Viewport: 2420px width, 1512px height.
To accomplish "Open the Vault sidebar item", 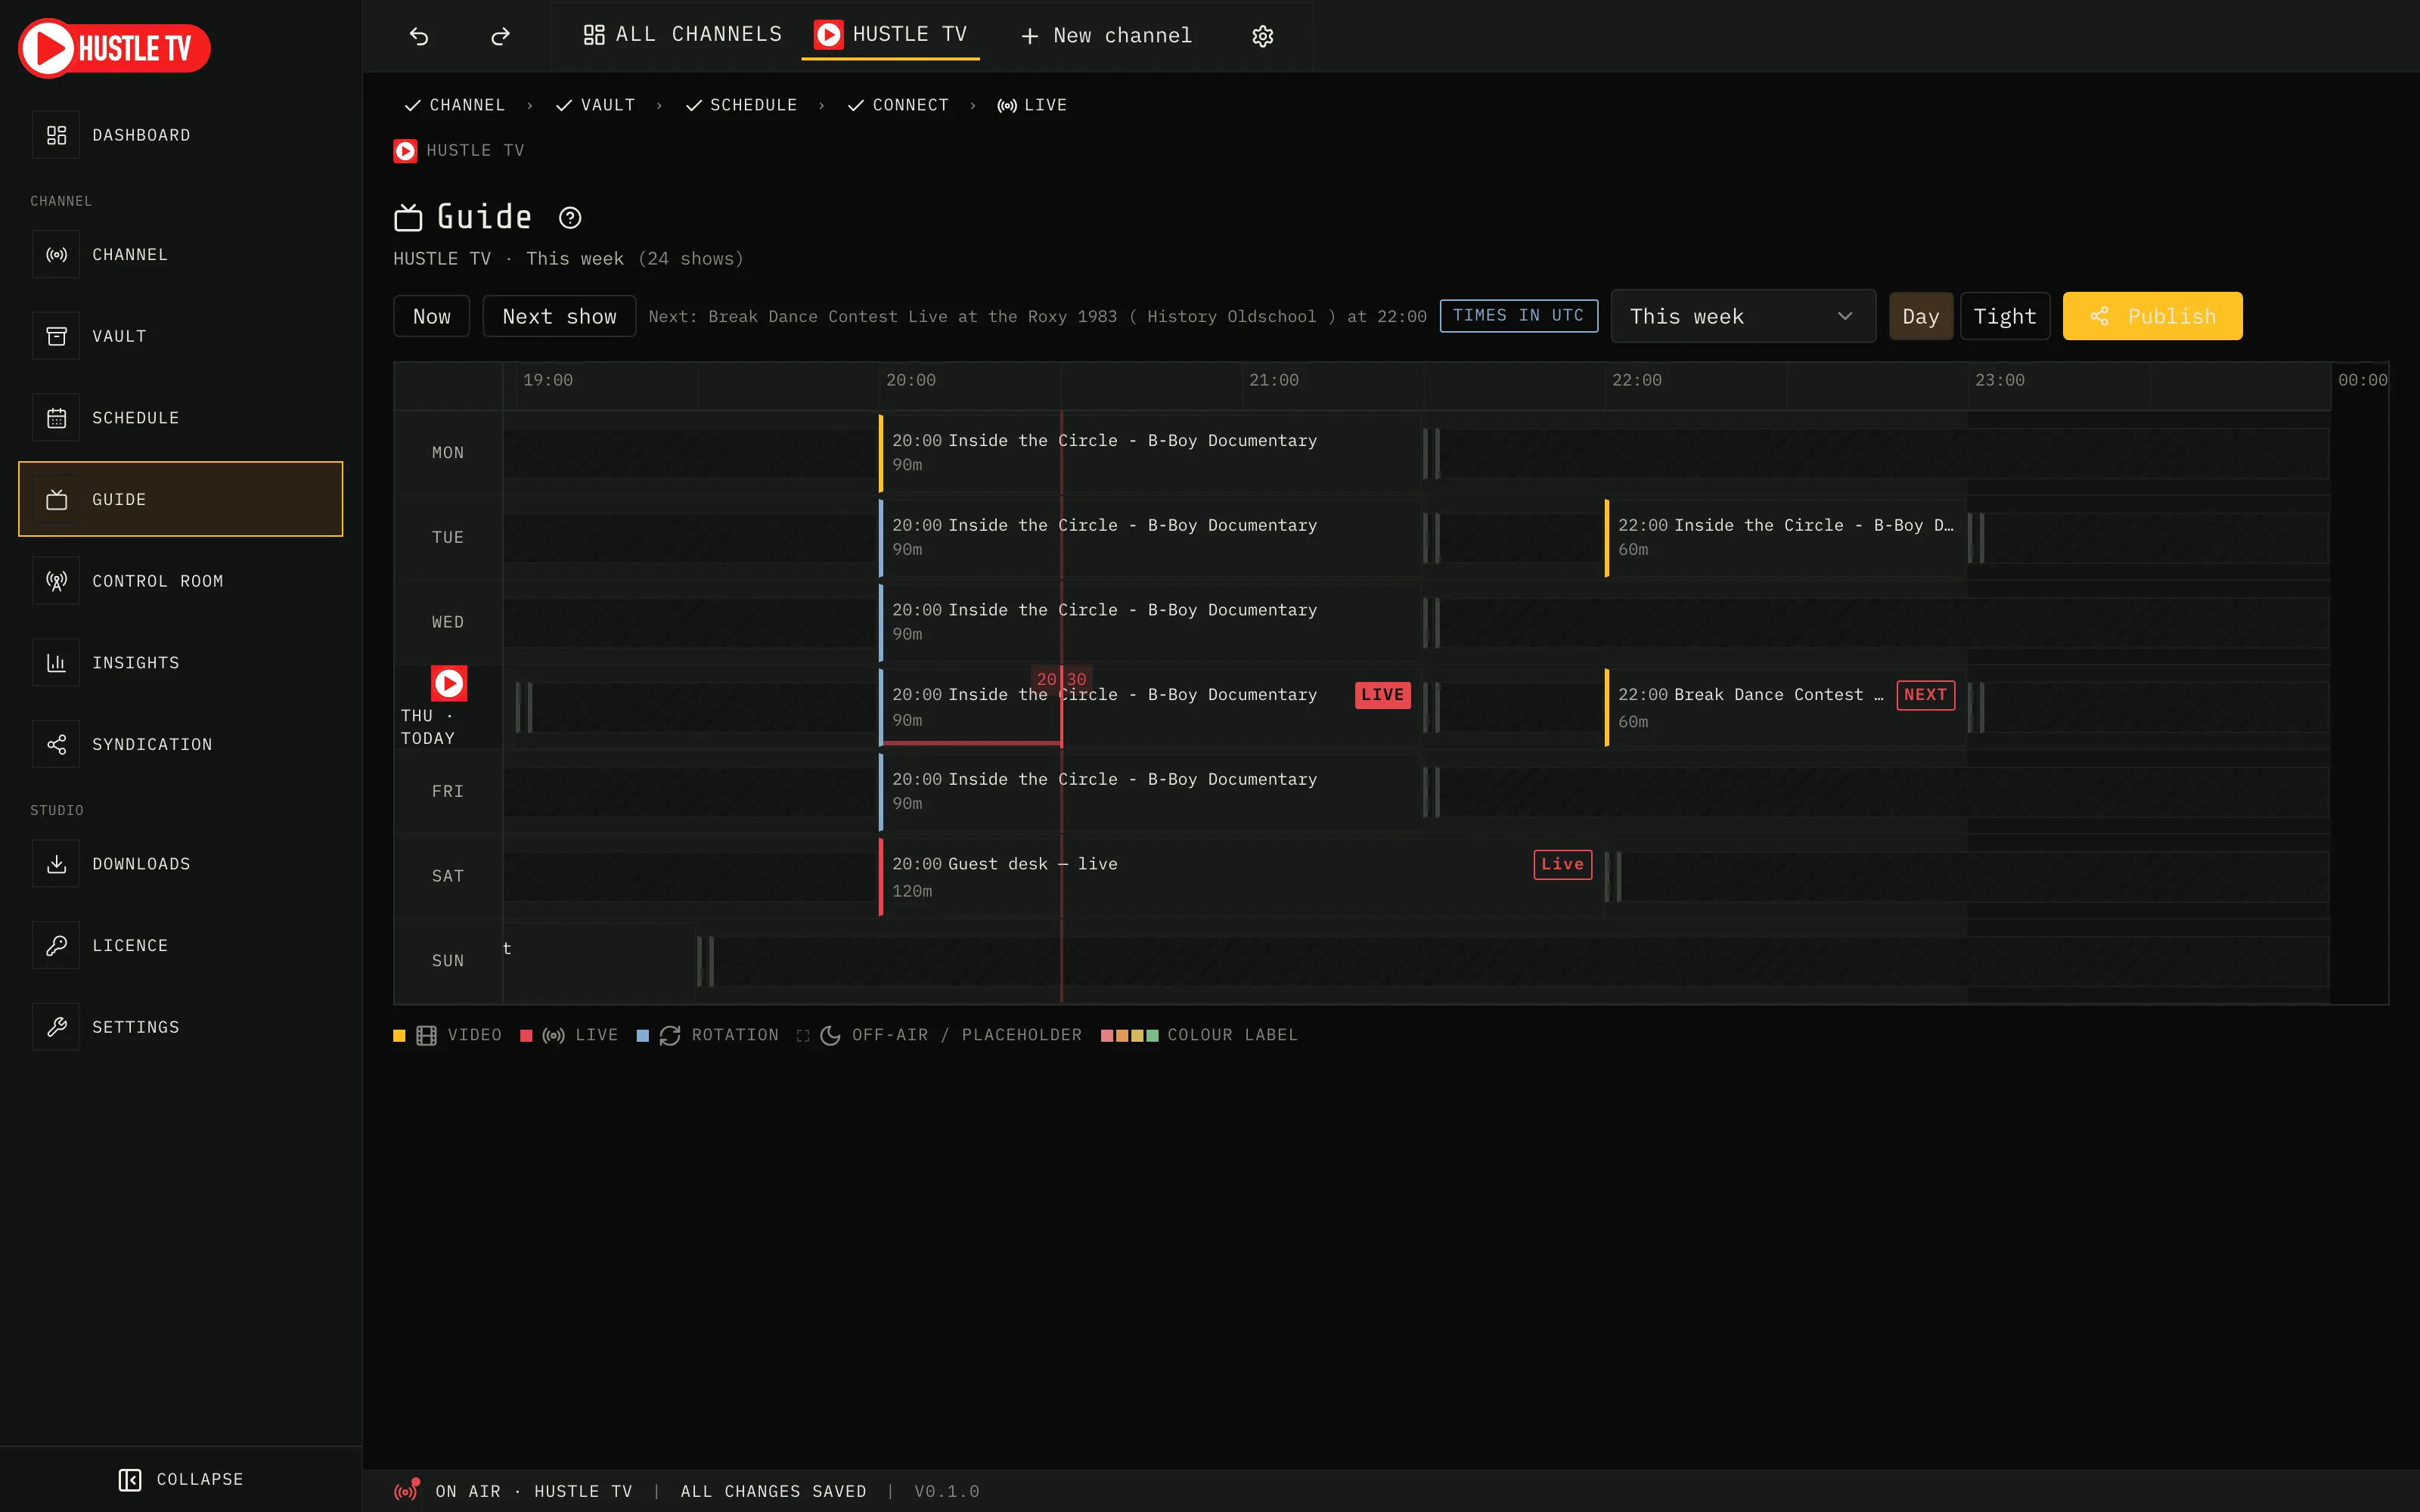I will click(x=180, y=336).
